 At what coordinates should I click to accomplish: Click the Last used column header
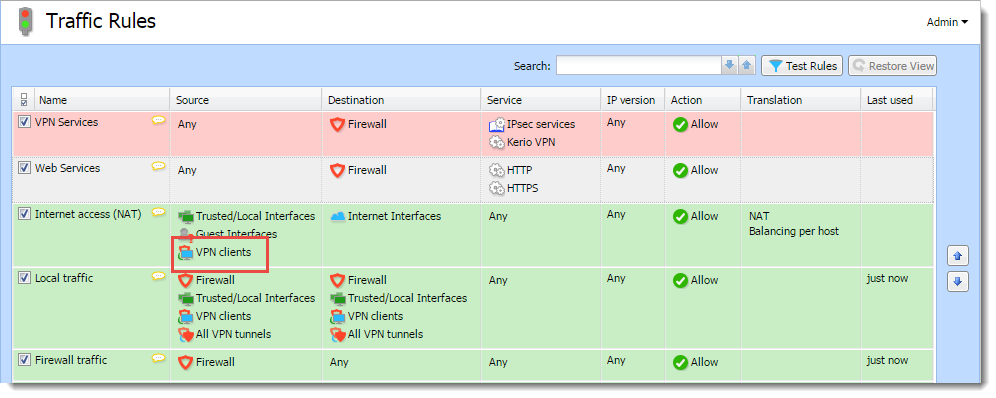tap(896, 100)
